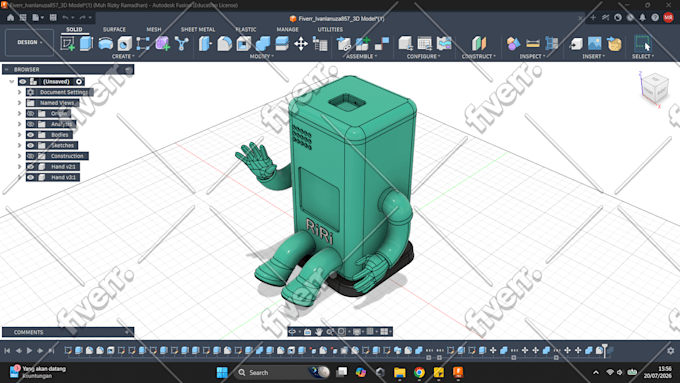Select the Shell tool
This screenshot has height=383, width=680.
[243, 43]
